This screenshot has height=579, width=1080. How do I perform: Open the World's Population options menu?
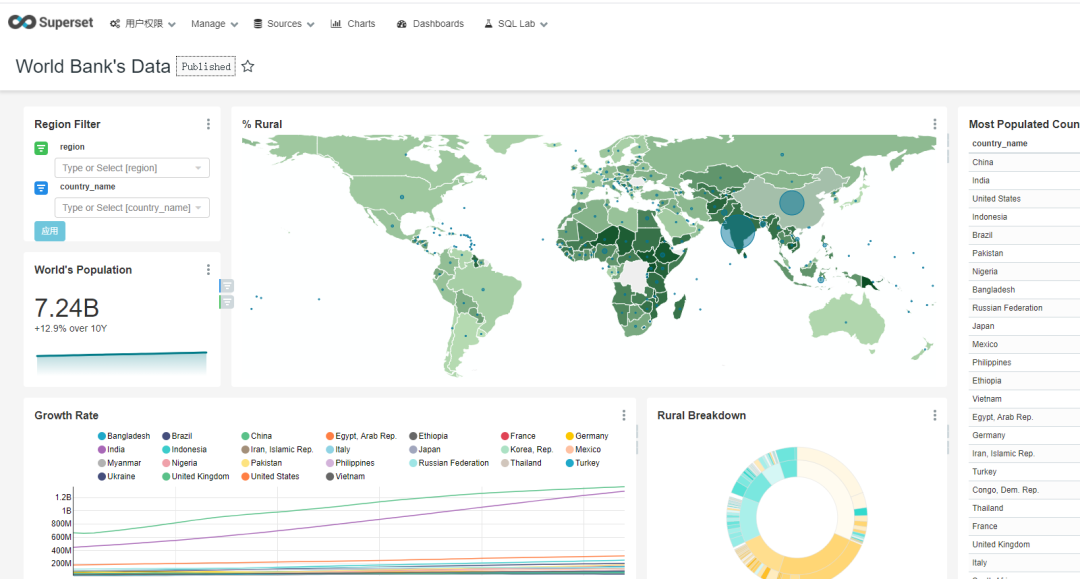point(208,270)
